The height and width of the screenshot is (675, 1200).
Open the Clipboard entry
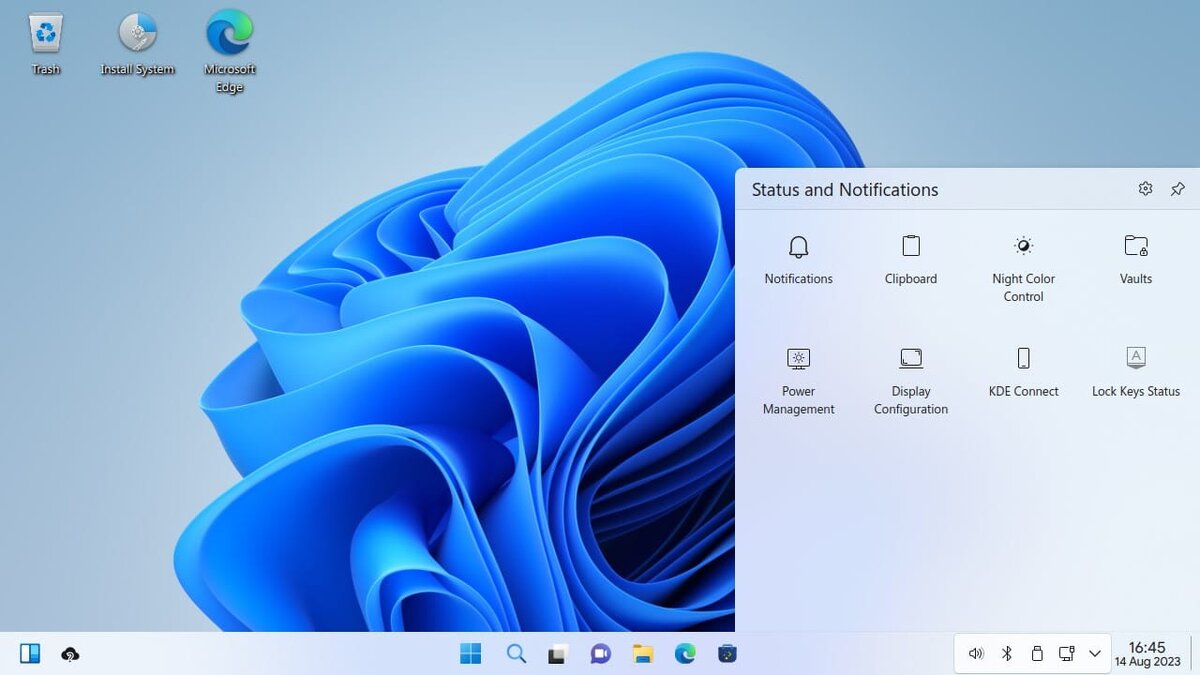(911, 260)
